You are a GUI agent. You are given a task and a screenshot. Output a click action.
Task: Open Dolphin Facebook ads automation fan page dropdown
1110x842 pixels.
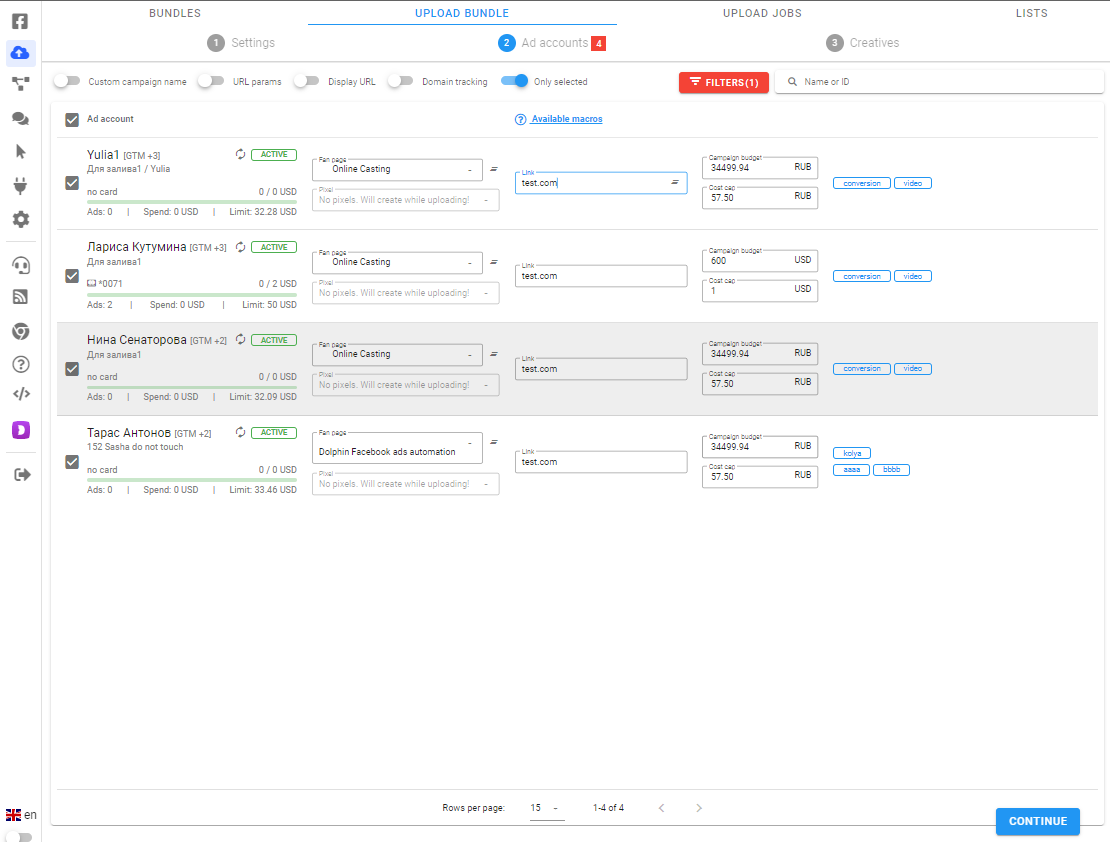[x=397, y=448]
